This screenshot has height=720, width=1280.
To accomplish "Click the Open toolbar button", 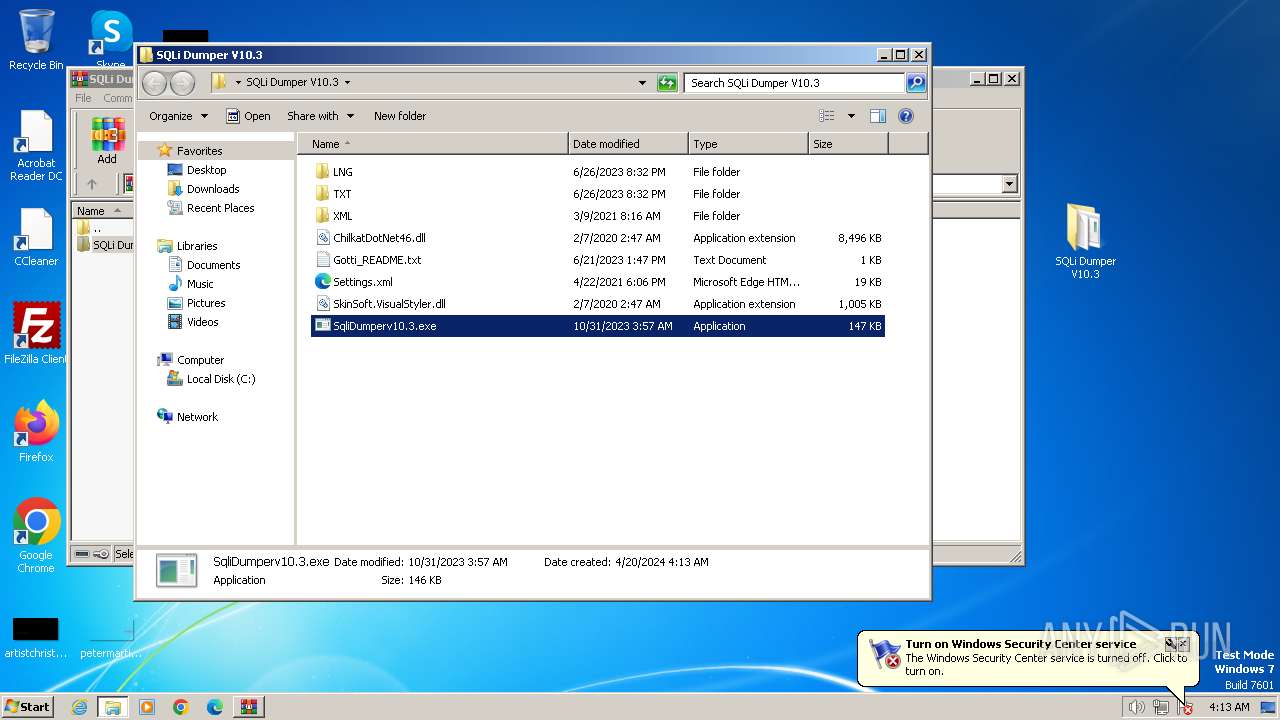I will click(x=248, y=116).
